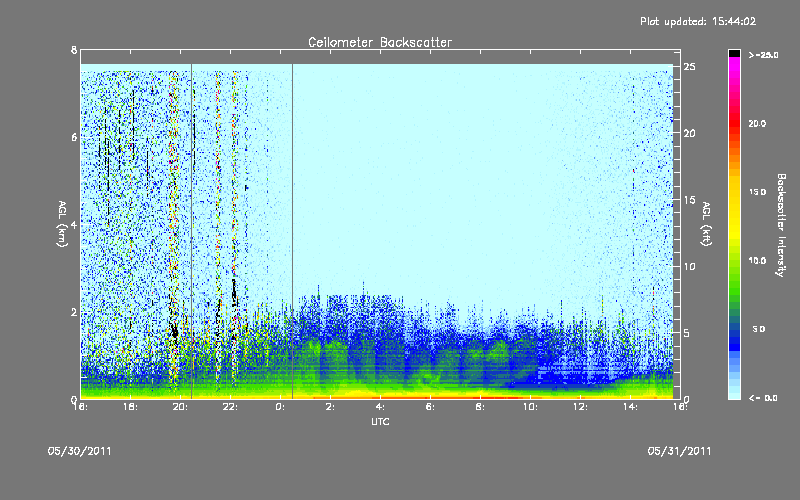Click the ">-25.0" colorbar maximum label
The width and height of the screenshot is (800, 500).
[763, 55]
